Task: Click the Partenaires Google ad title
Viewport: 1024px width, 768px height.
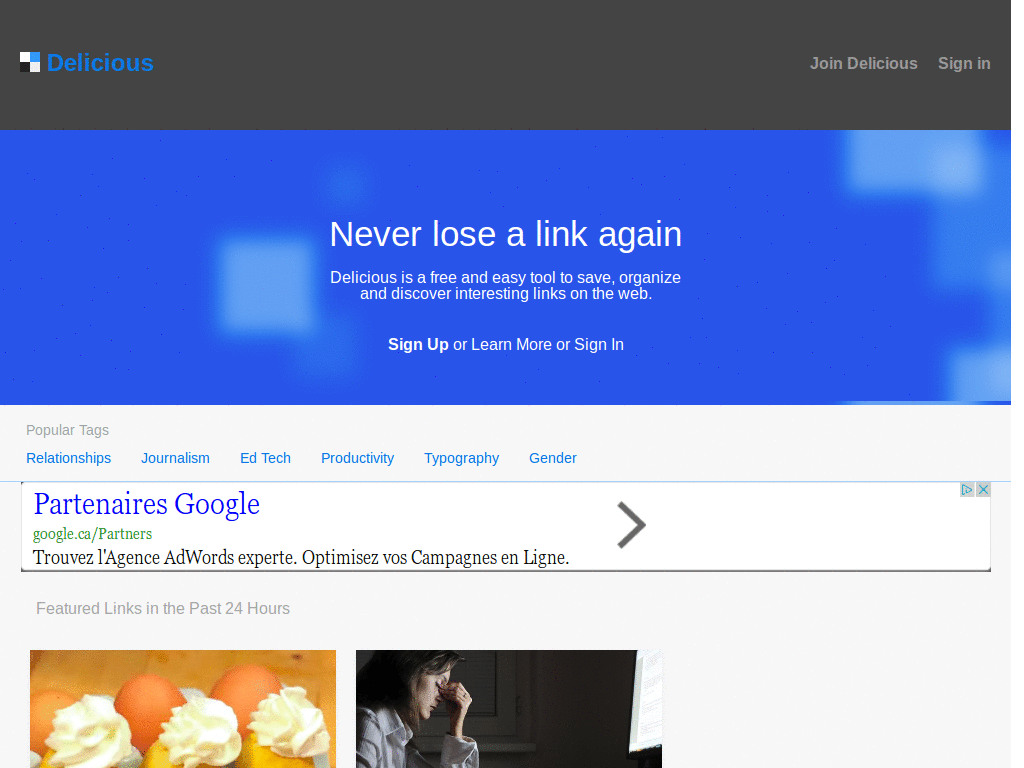Action: 146,504
